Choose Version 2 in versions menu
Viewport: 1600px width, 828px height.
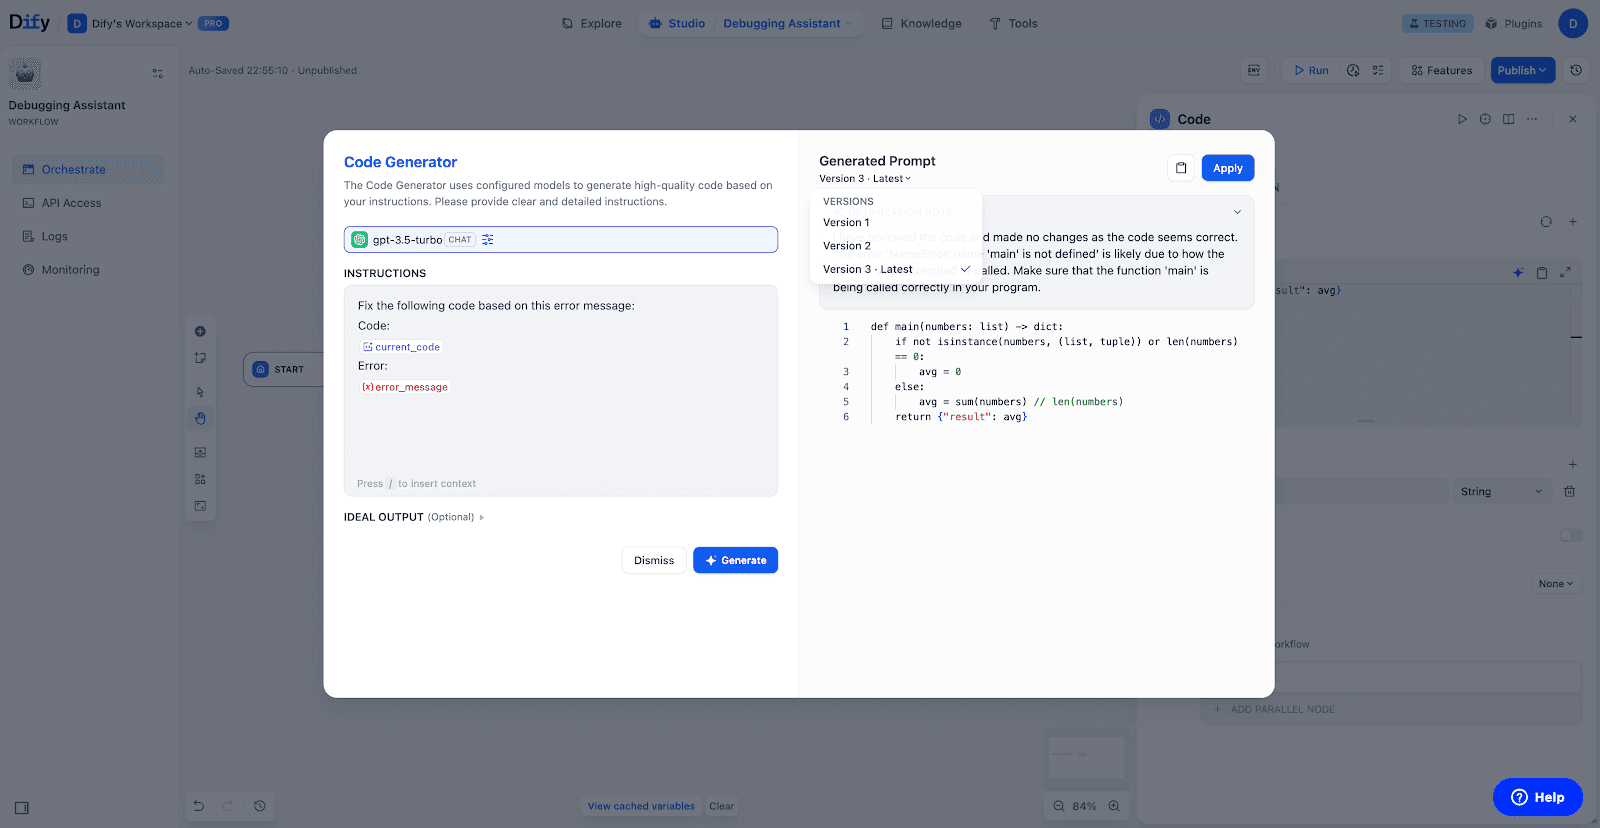click(x=847, y=246)
